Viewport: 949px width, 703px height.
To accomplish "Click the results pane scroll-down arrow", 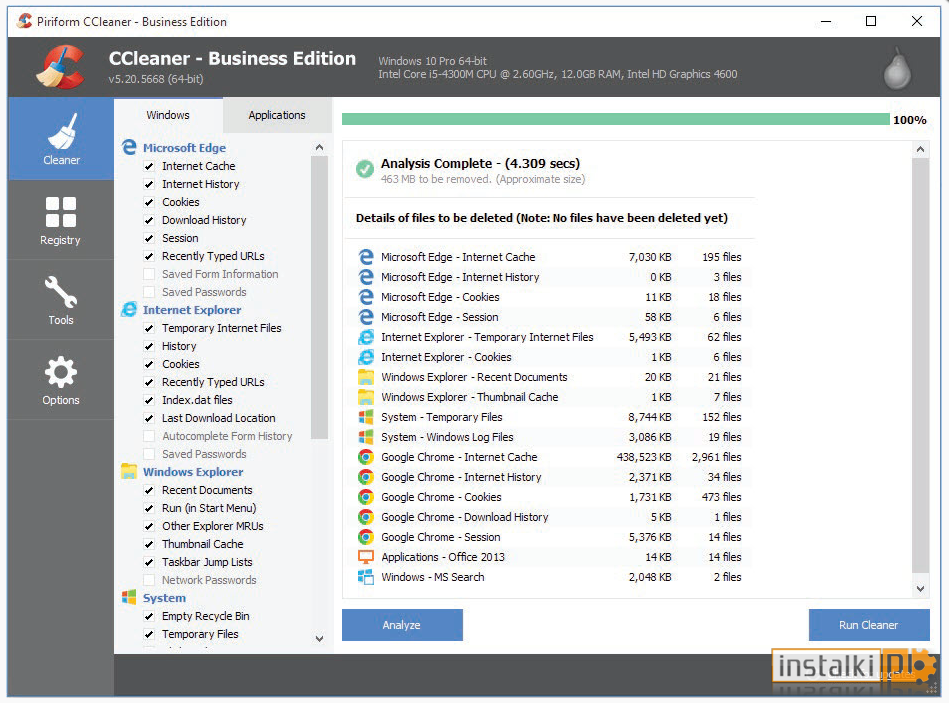I will click(x=921, y=589).
